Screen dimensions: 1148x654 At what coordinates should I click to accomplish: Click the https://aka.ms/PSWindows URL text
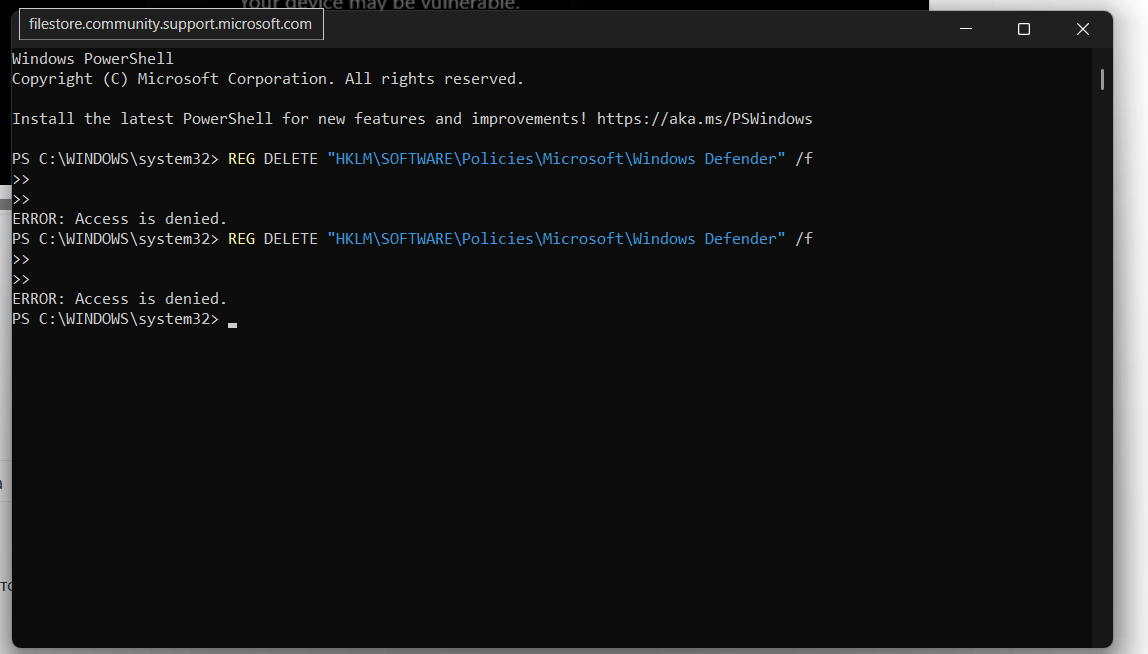704,119
